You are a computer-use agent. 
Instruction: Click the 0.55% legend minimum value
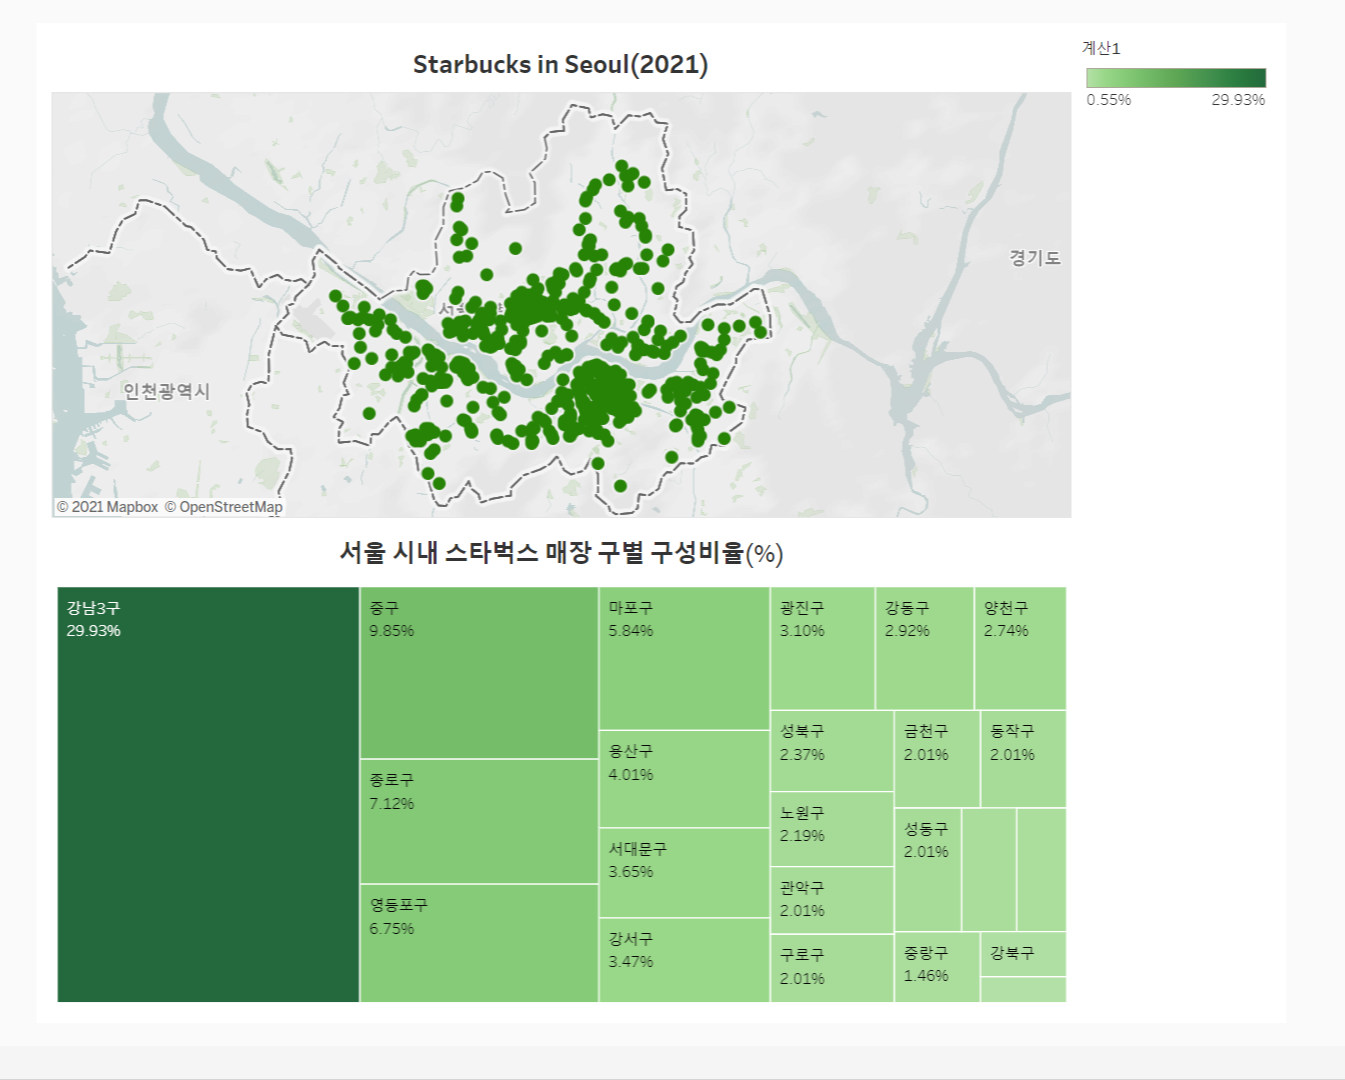[x=1109, y=100]
